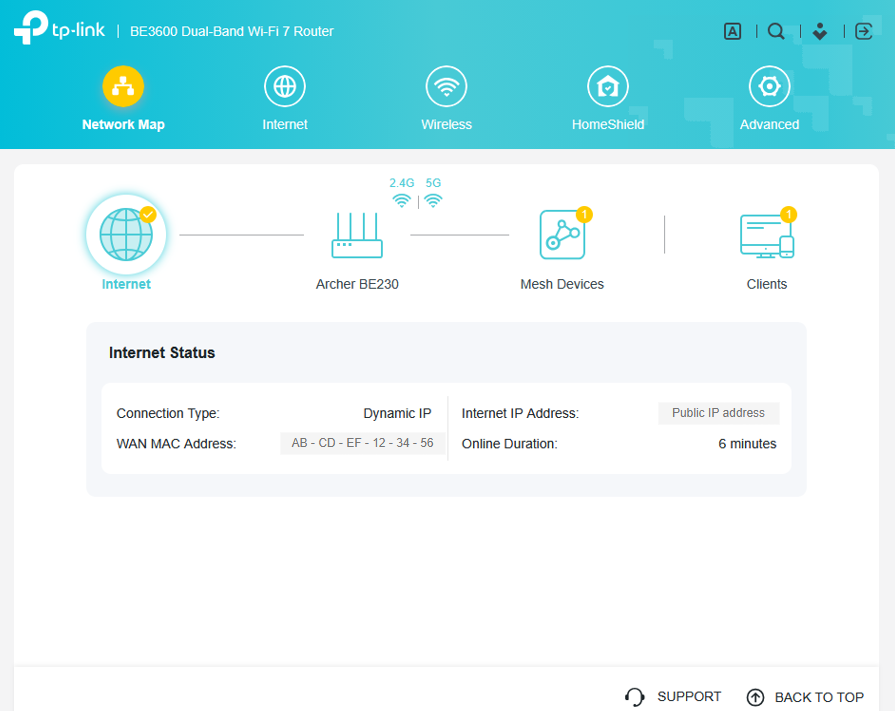Click the Support headset icon
The image size is (895, 711).
point(634,697)
